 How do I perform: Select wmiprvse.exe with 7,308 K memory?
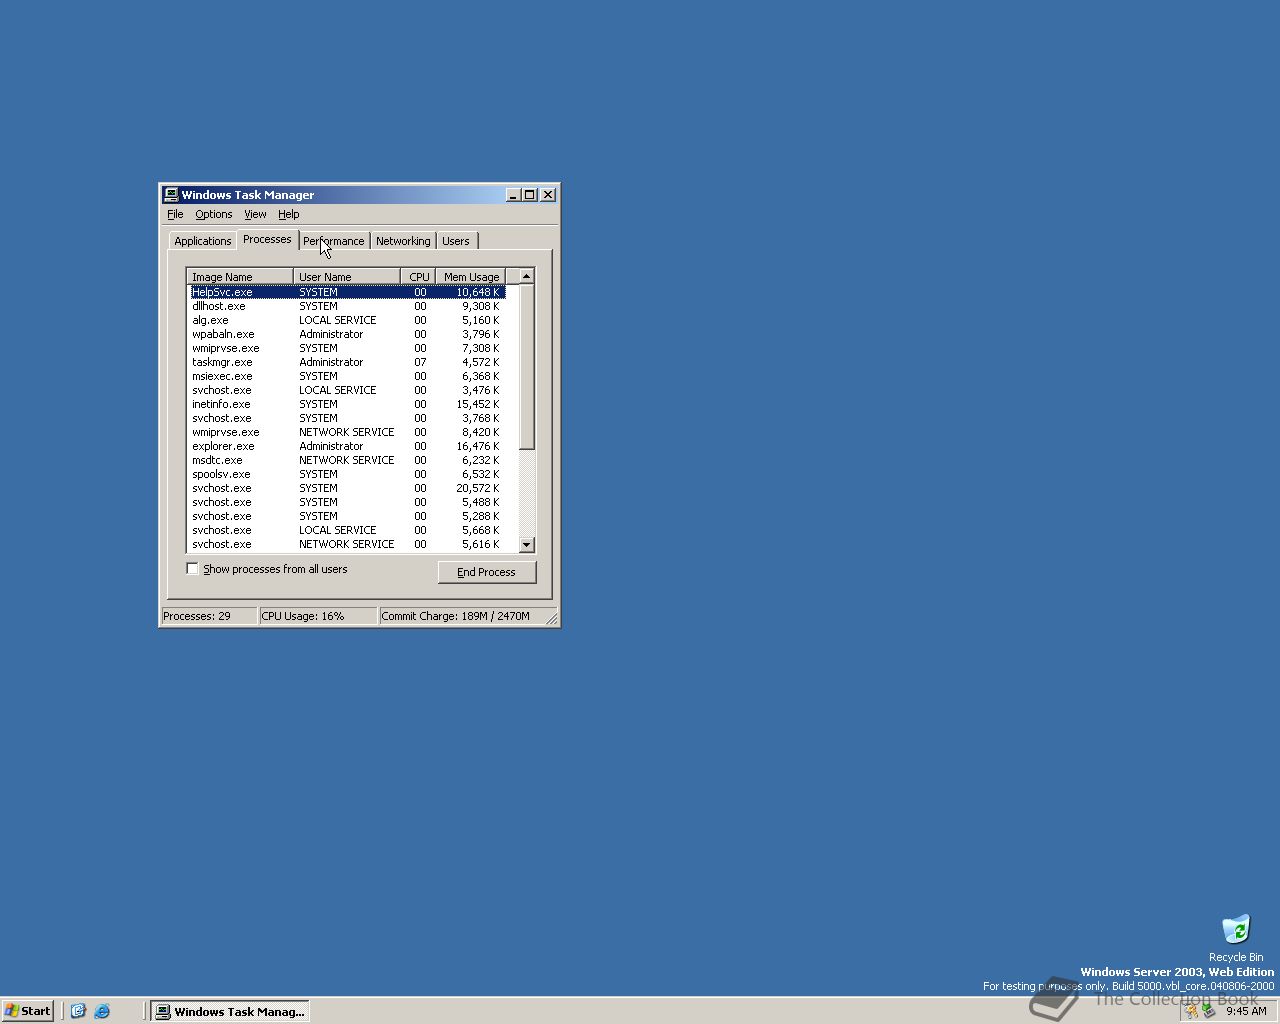coord(348,348)
